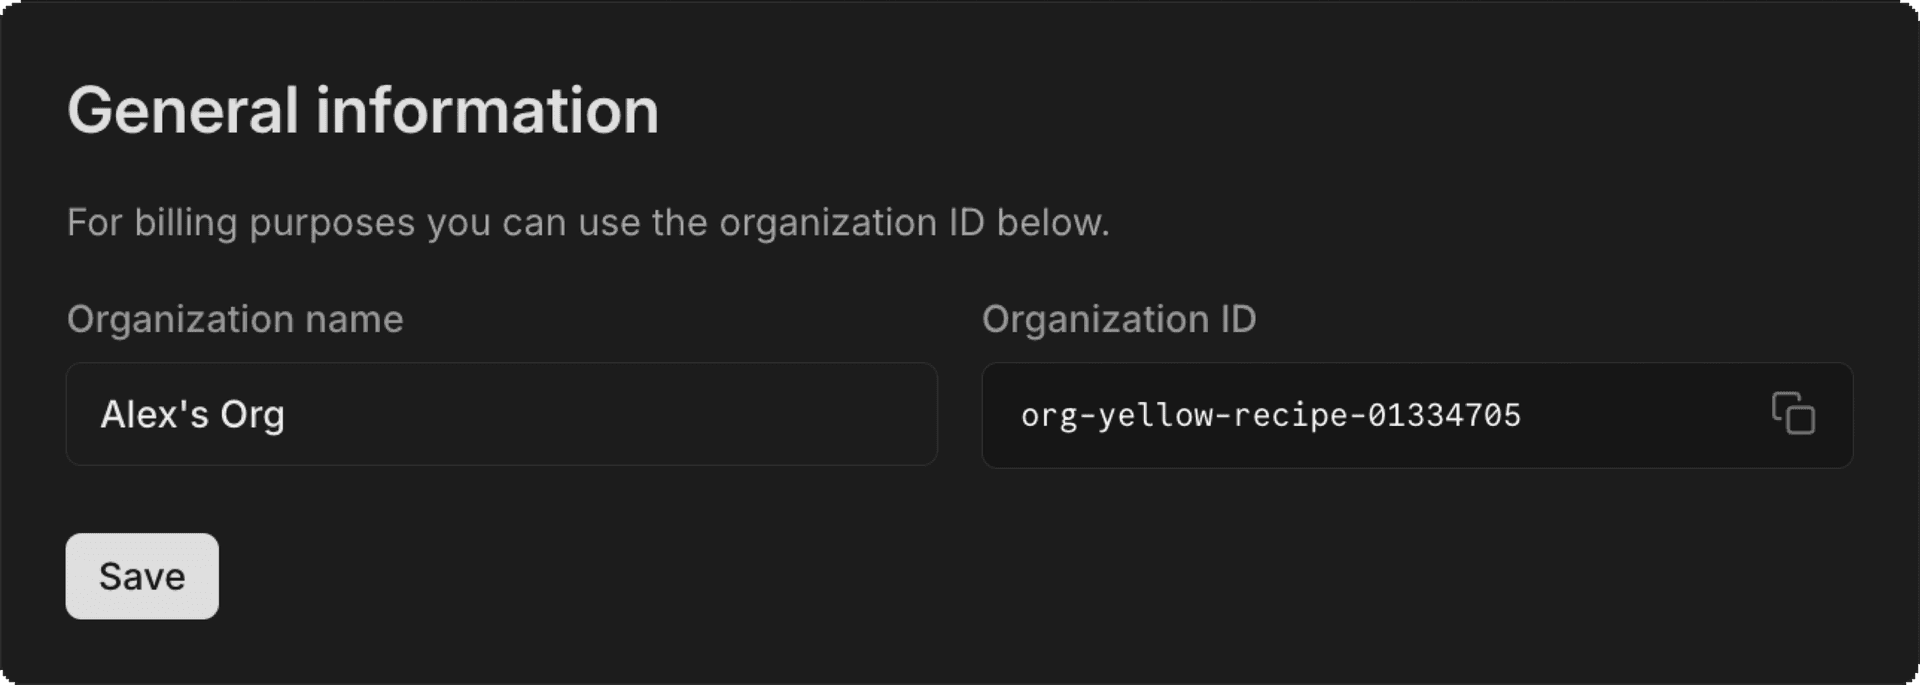Click the General information heading
This screenshot has width=1920, height=685.
pos(363,110)
